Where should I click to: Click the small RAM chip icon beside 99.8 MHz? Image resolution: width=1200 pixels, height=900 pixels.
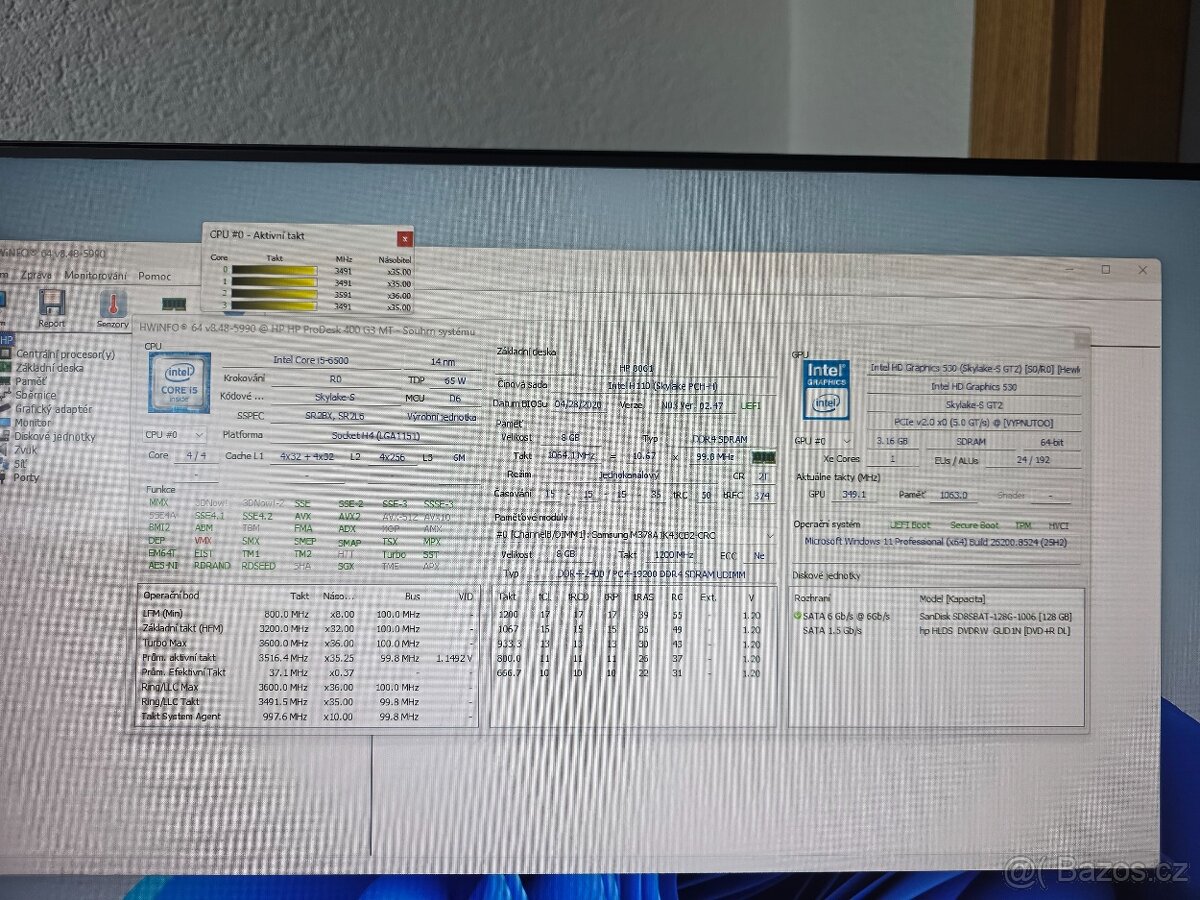(x=762, y=457)
